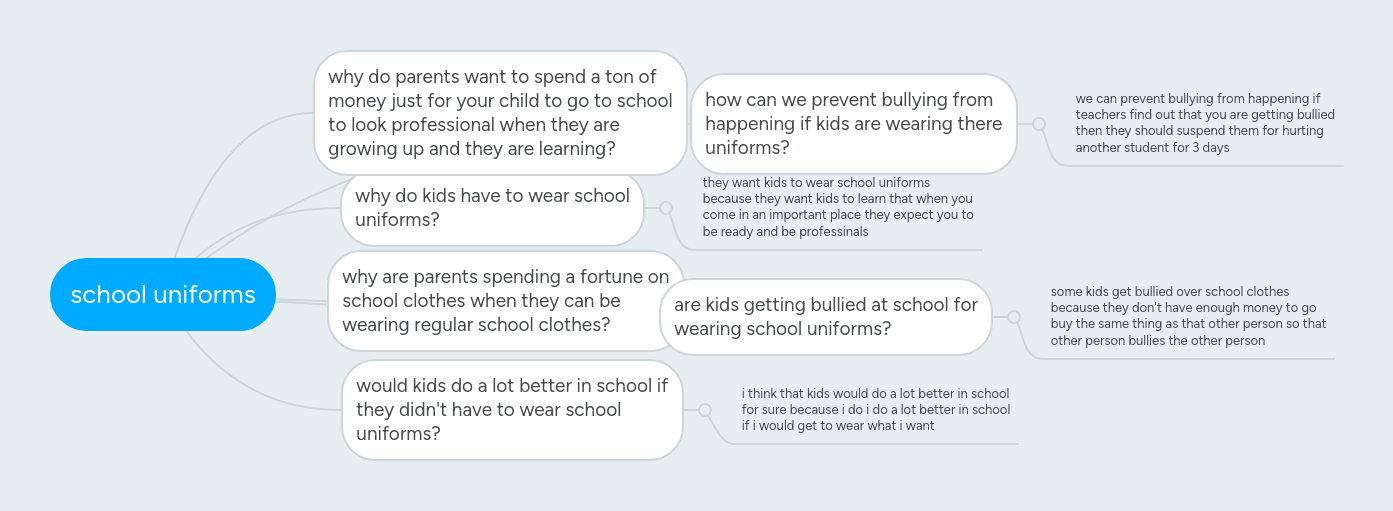Image resolution: width=1393 pixels, height=511 pixels.
Task: Collapse the branch toggle beside 'how can we prevent bullying'
Action: (x=1039, y=124)
